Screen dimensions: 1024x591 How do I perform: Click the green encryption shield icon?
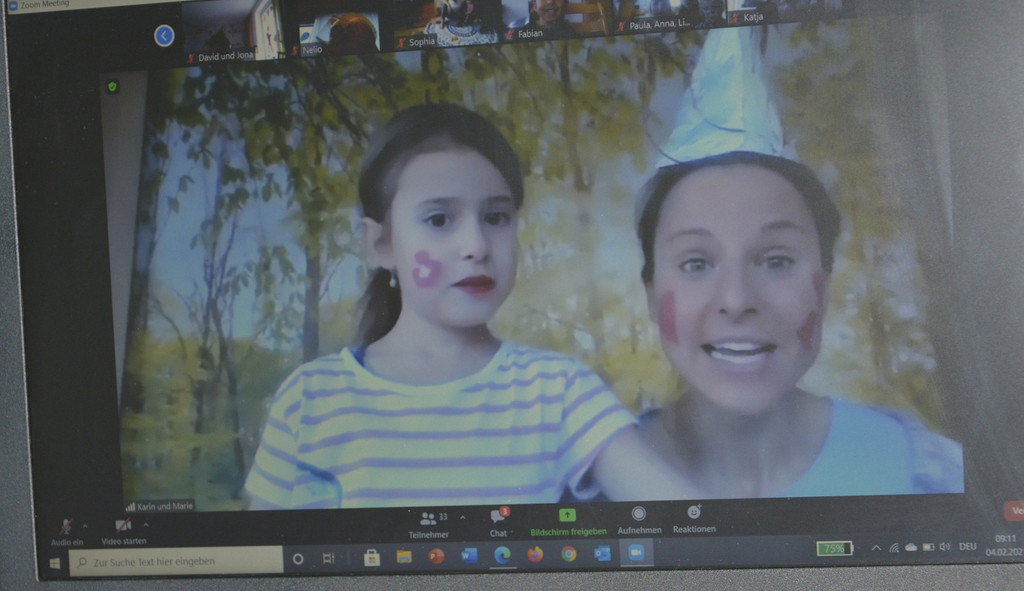click(x=112, y=86)
